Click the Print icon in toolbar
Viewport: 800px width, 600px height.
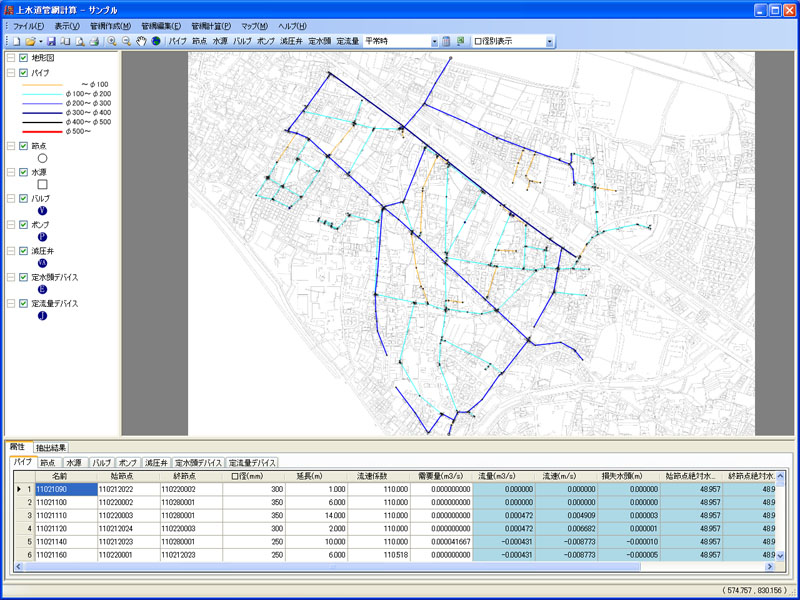click(93, 42)
